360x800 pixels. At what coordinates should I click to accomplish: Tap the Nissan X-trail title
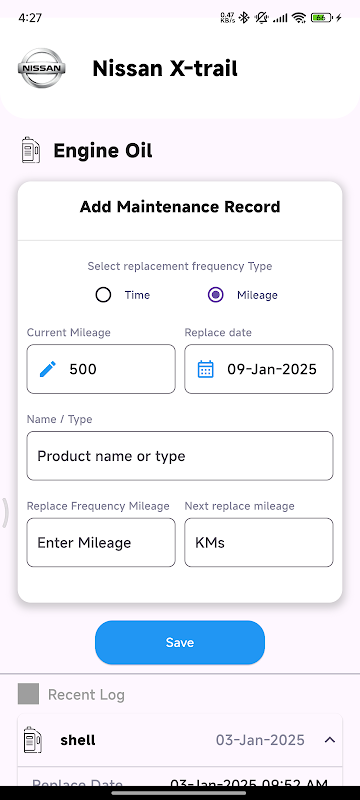point(165,68)
